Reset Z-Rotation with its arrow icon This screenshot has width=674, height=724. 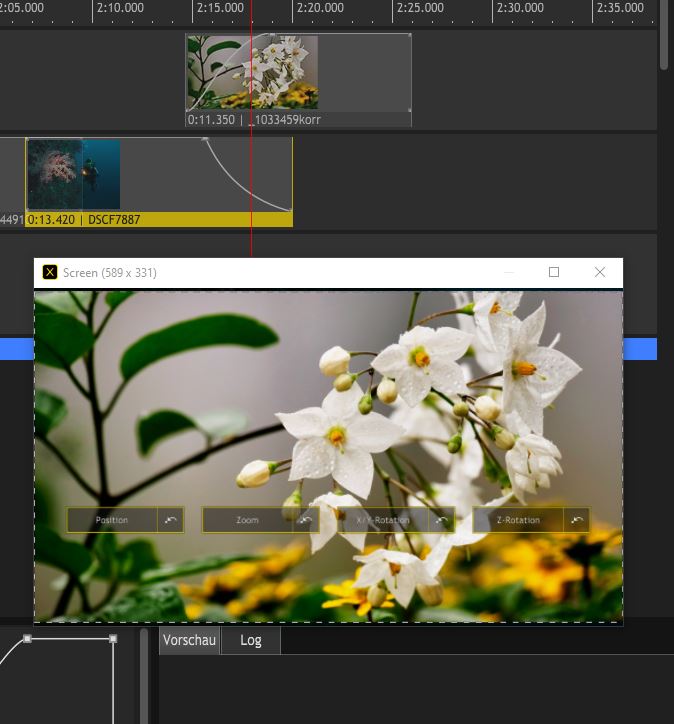pyautogui.click(x=576, y=520)
